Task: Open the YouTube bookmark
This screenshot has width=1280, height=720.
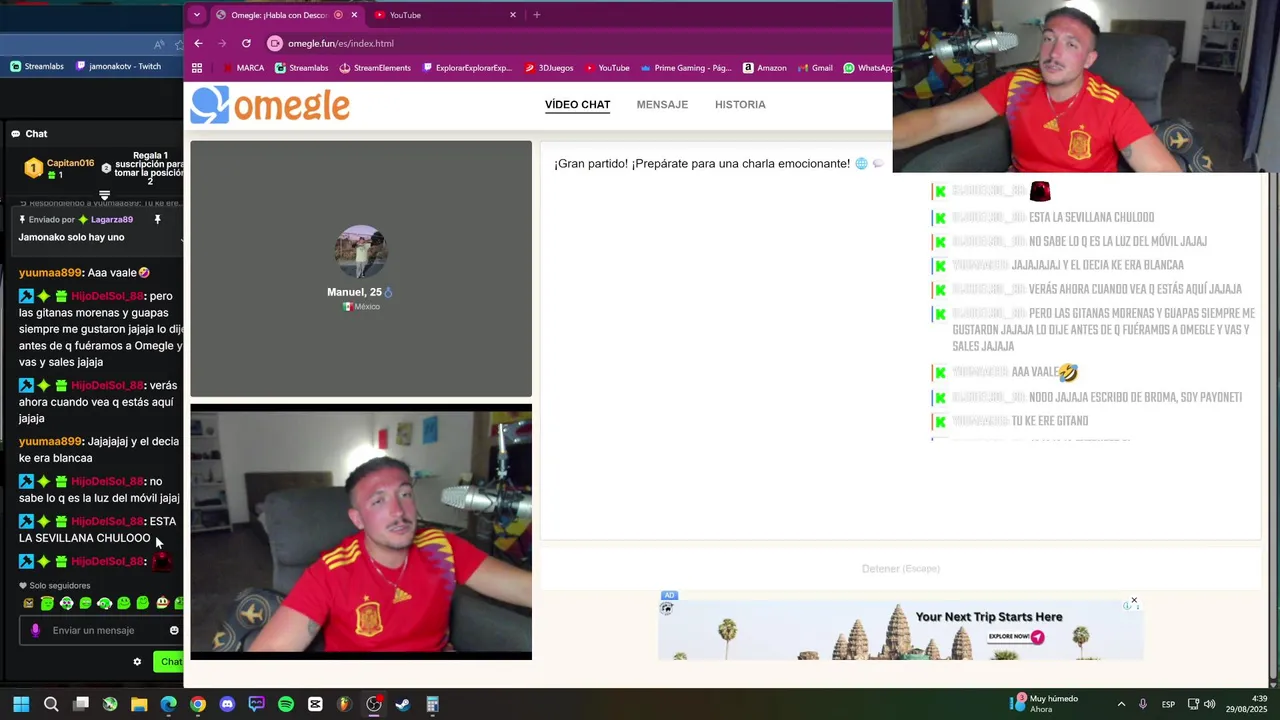Action: (607, 68)
